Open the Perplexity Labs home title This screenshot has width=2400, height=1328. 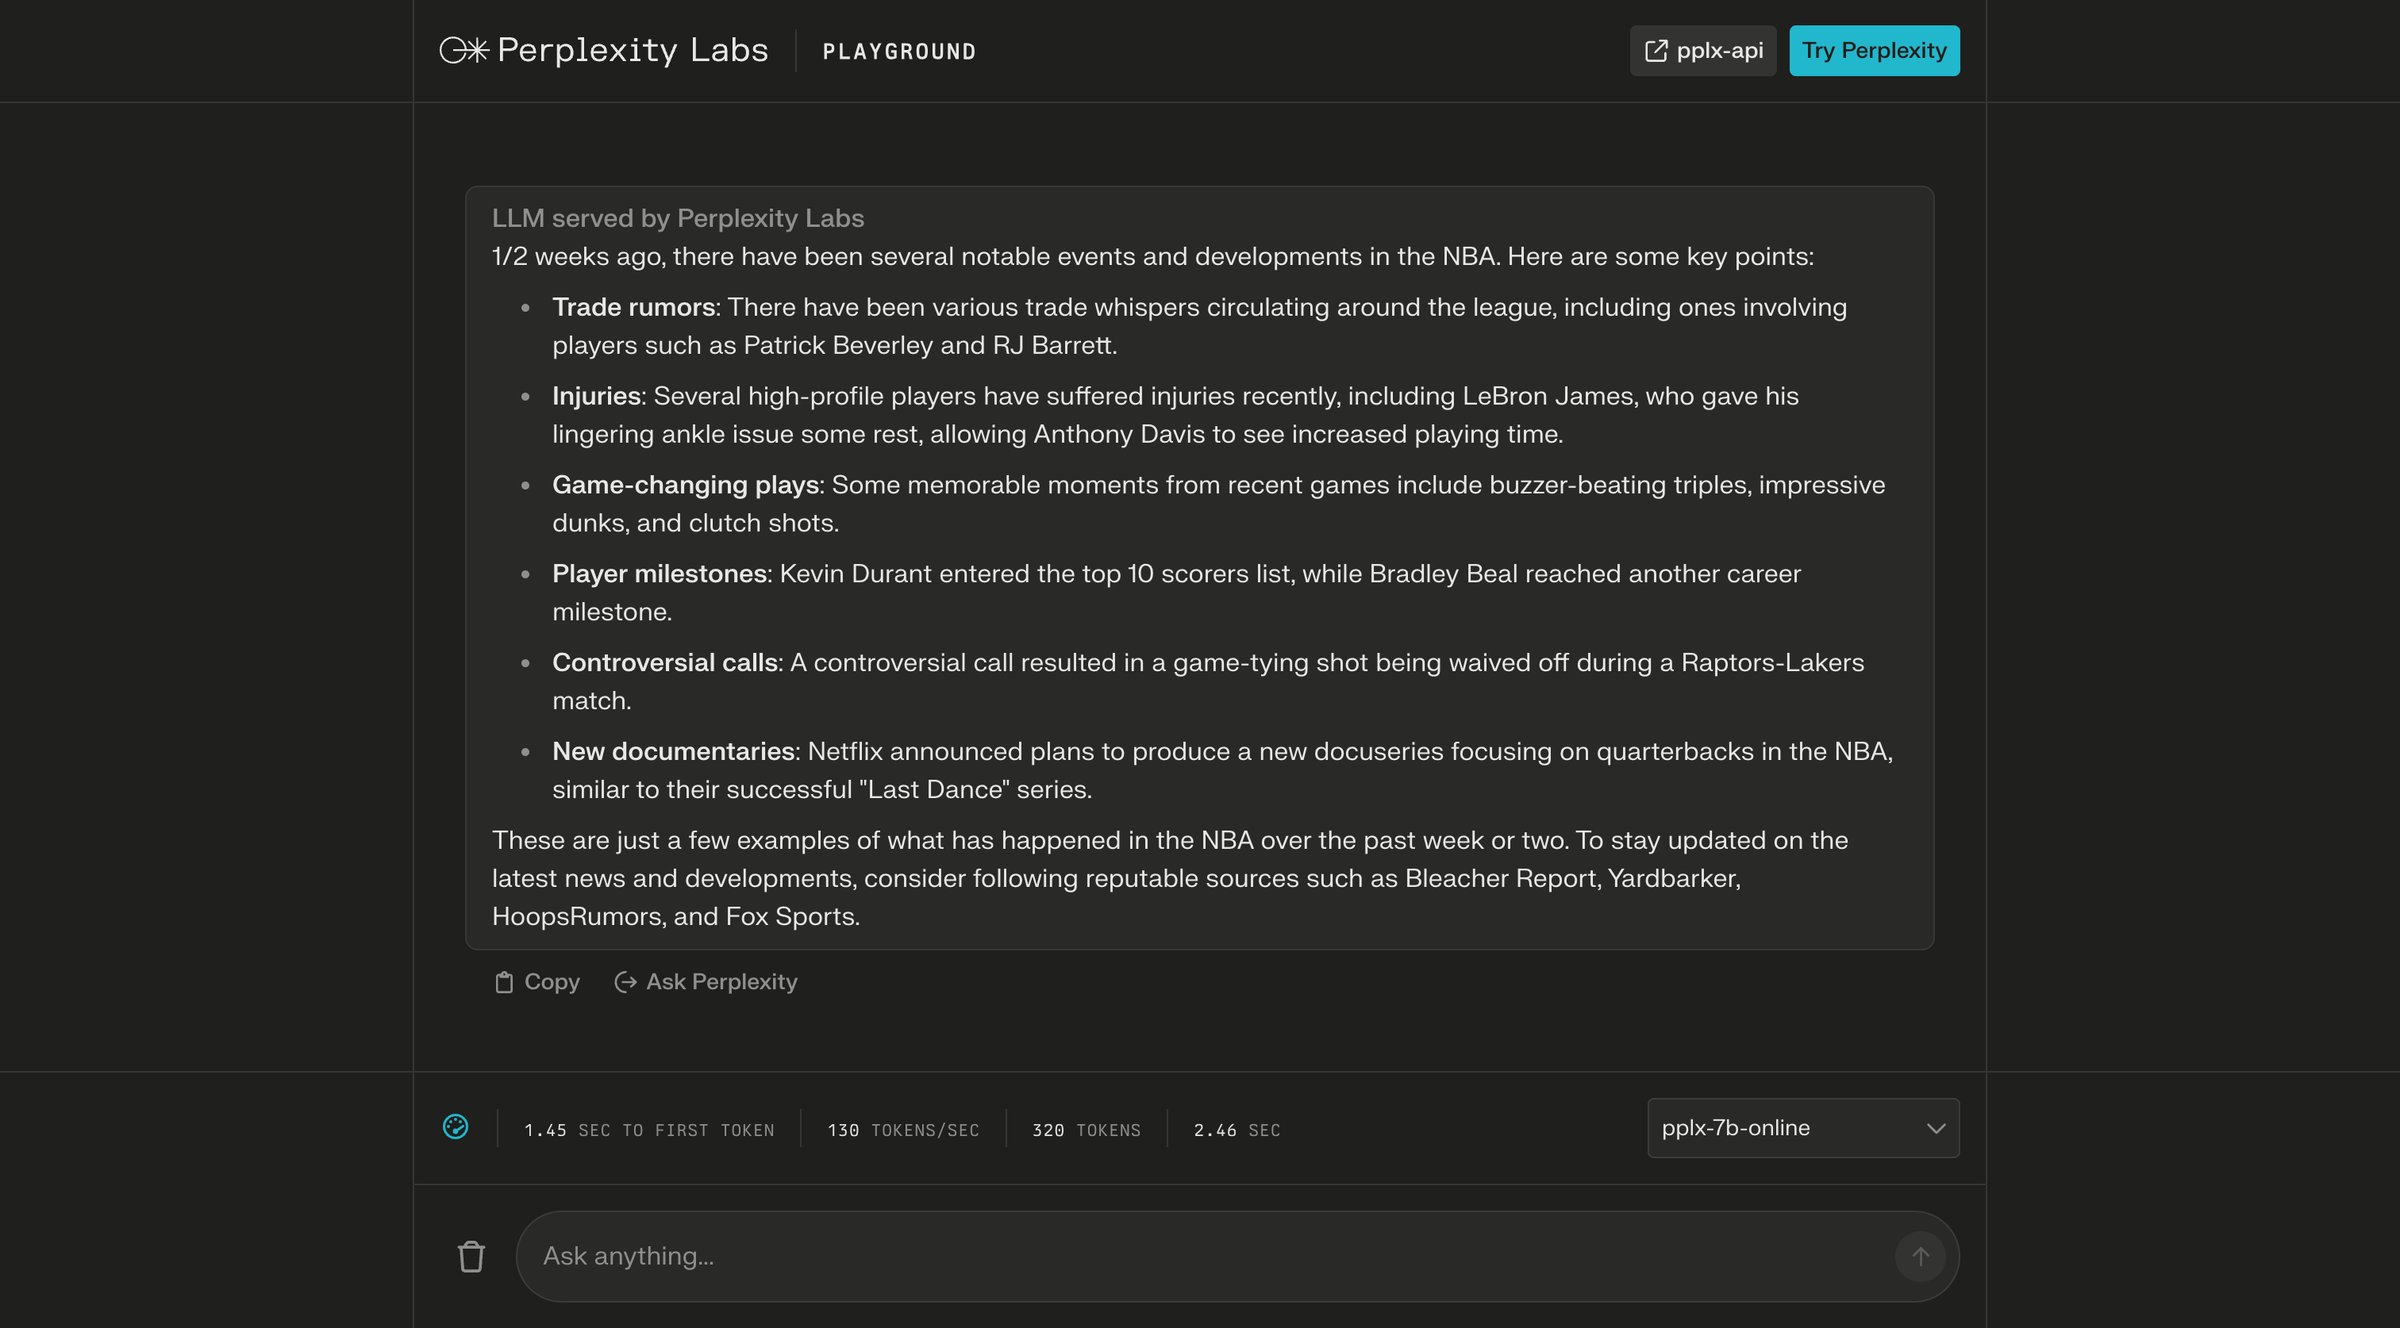point(632,50)
